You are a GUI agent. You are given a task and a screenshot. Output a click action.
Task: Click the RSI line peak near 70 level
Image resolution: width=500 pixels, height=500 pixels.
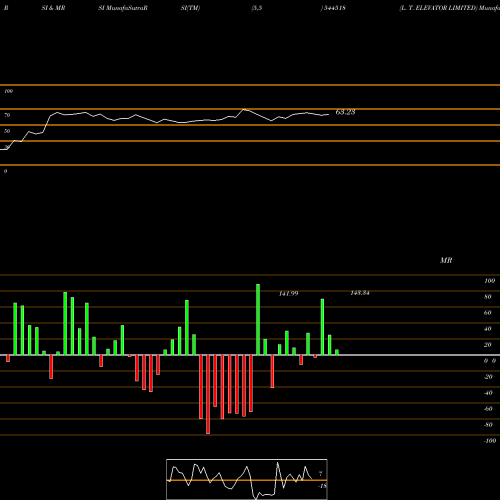tap(244, 109)
